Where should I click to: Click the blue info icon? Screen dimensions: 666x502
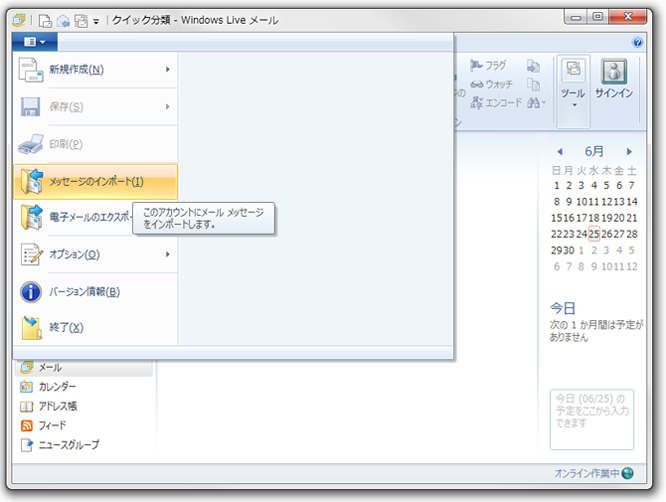[31, 292]
